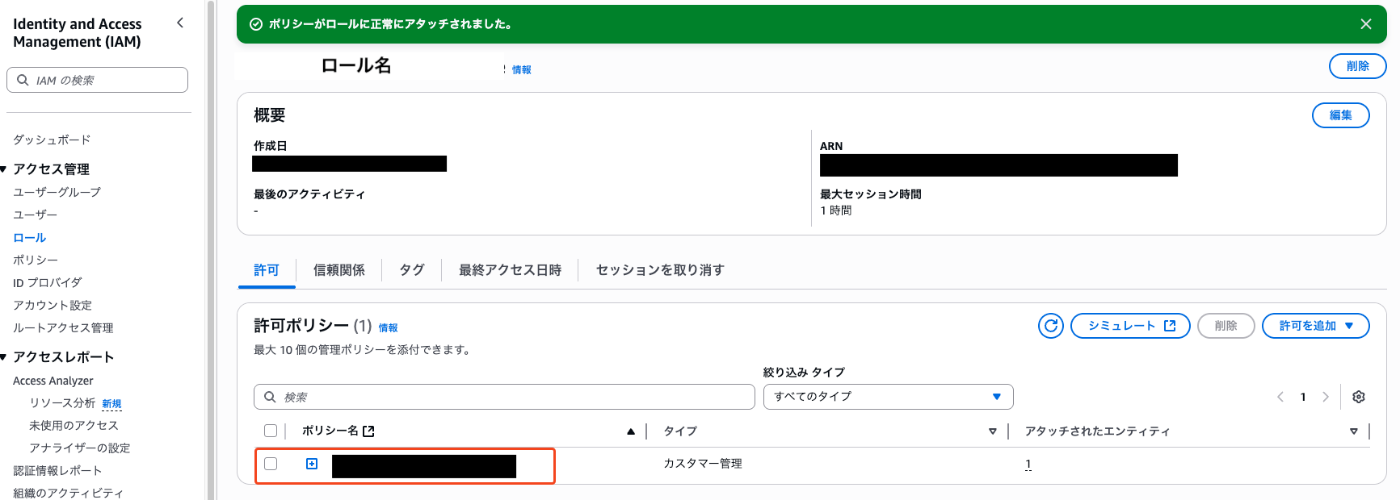Switch to the タグ tab
The width and height of the screenshot is (1400, 500).
point(412,270)
